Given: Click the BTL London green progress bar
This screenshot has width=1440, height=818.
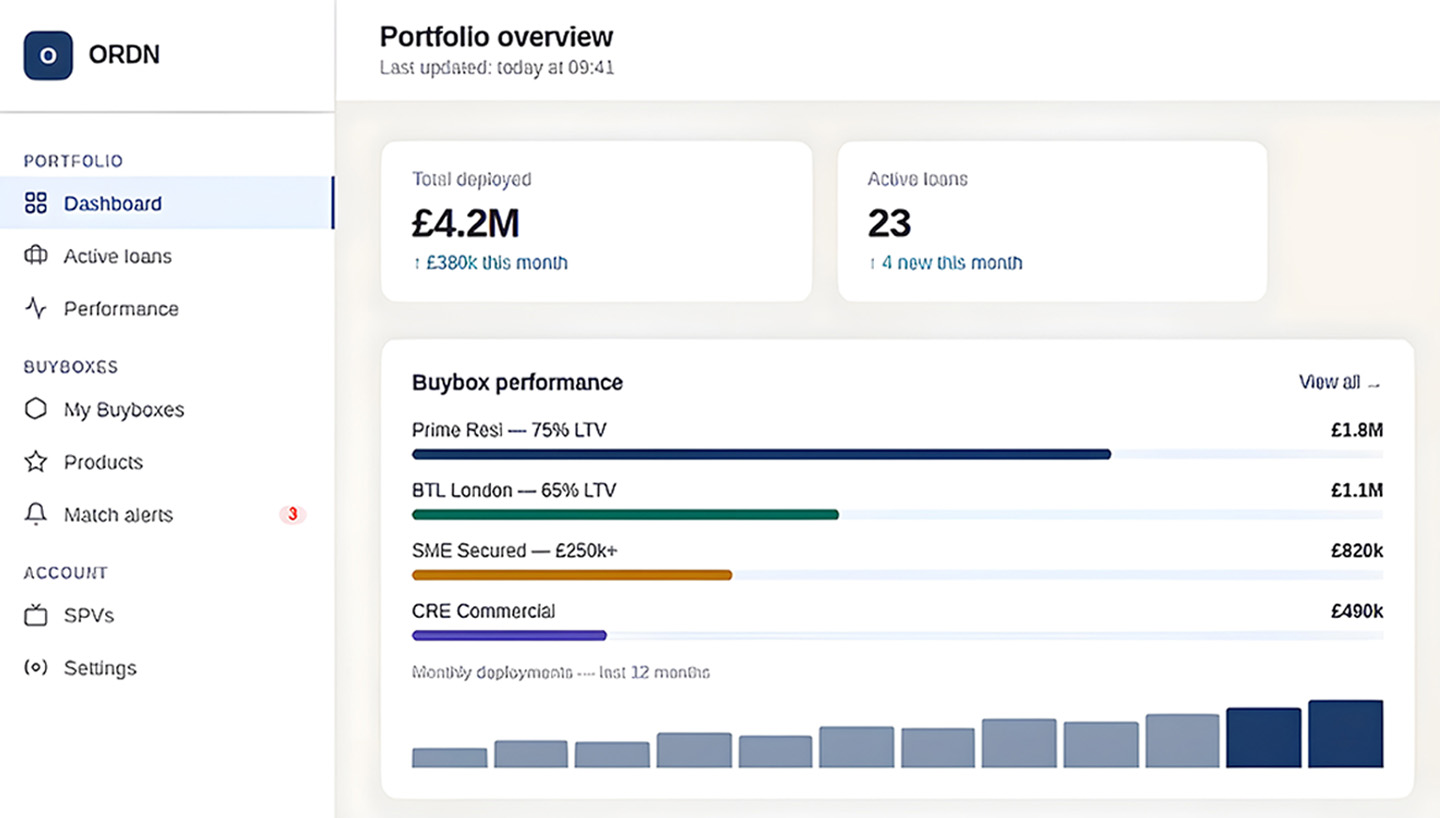Looking at the screenshot, I should pos(625,514).
